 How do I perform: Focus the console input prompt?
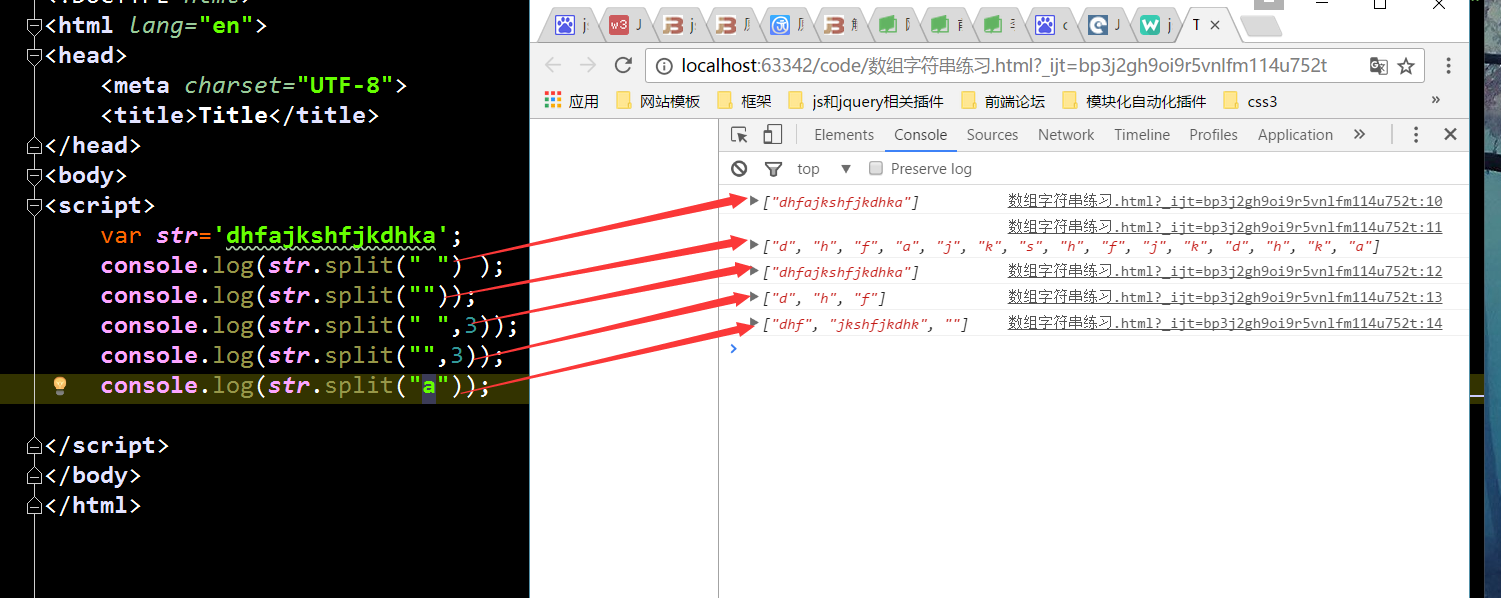tap(1094, 349)
